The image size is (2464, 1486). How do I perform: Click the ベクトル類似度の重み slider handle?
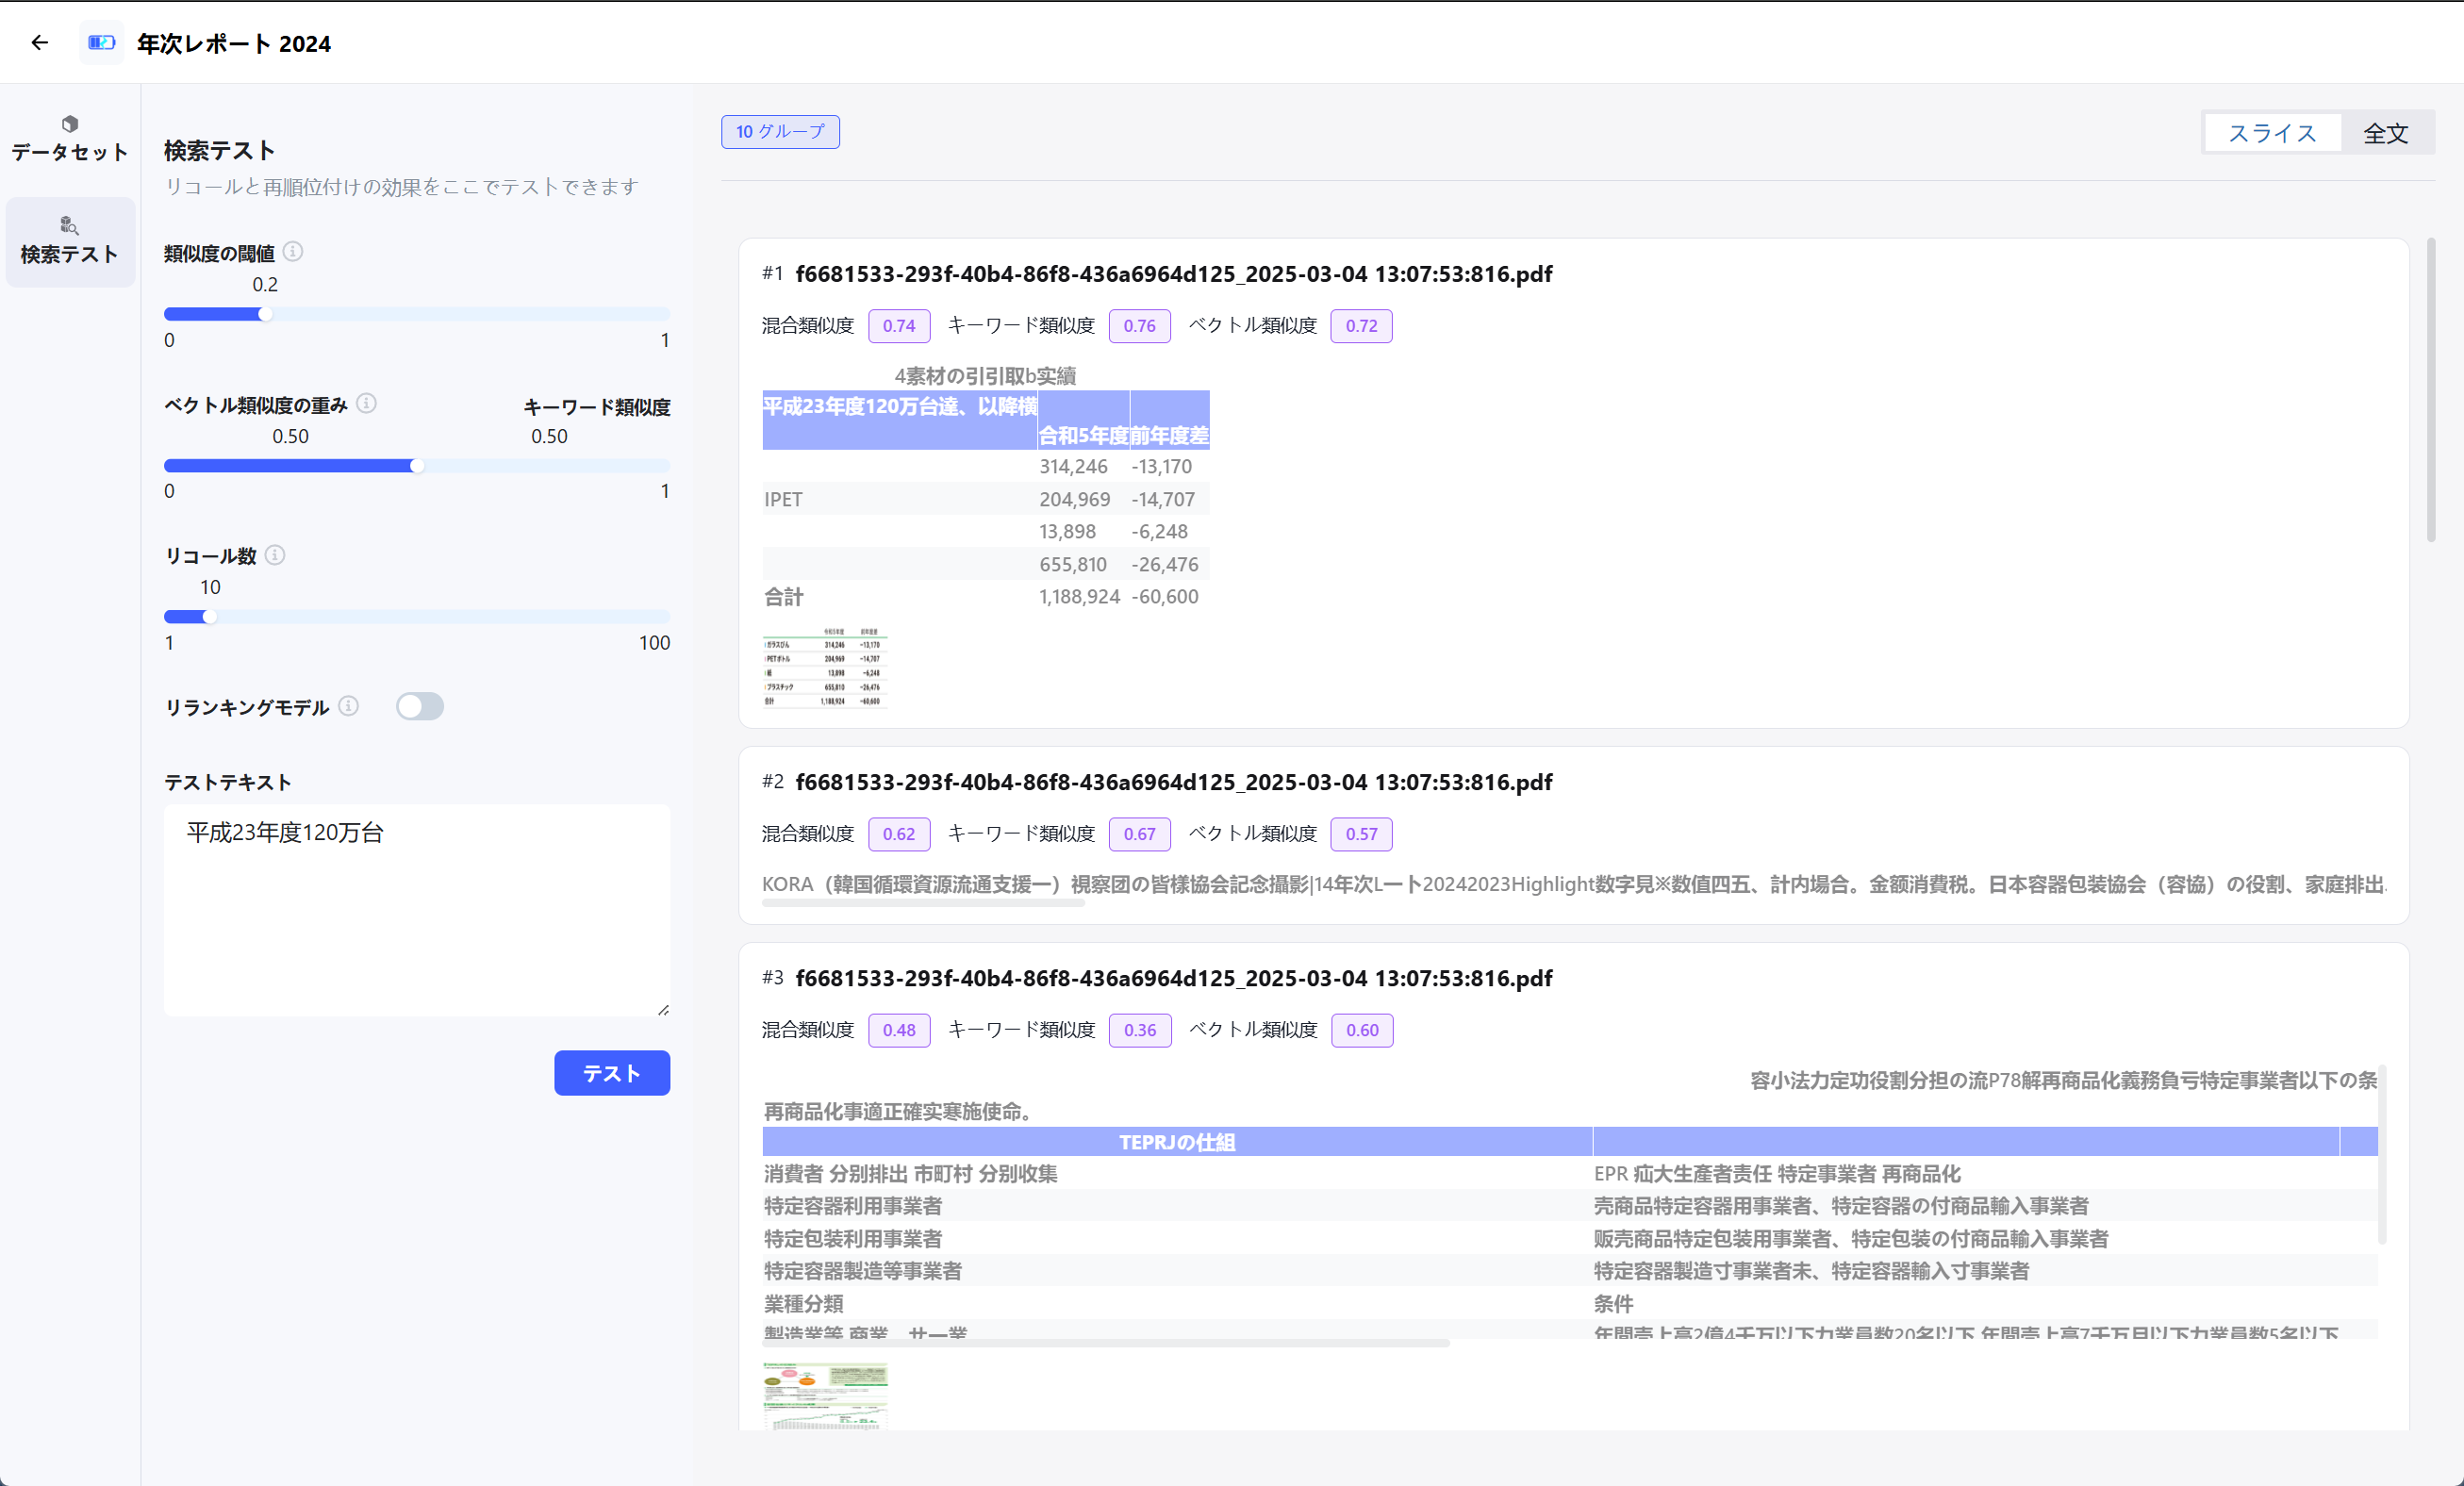click(417, 465)
